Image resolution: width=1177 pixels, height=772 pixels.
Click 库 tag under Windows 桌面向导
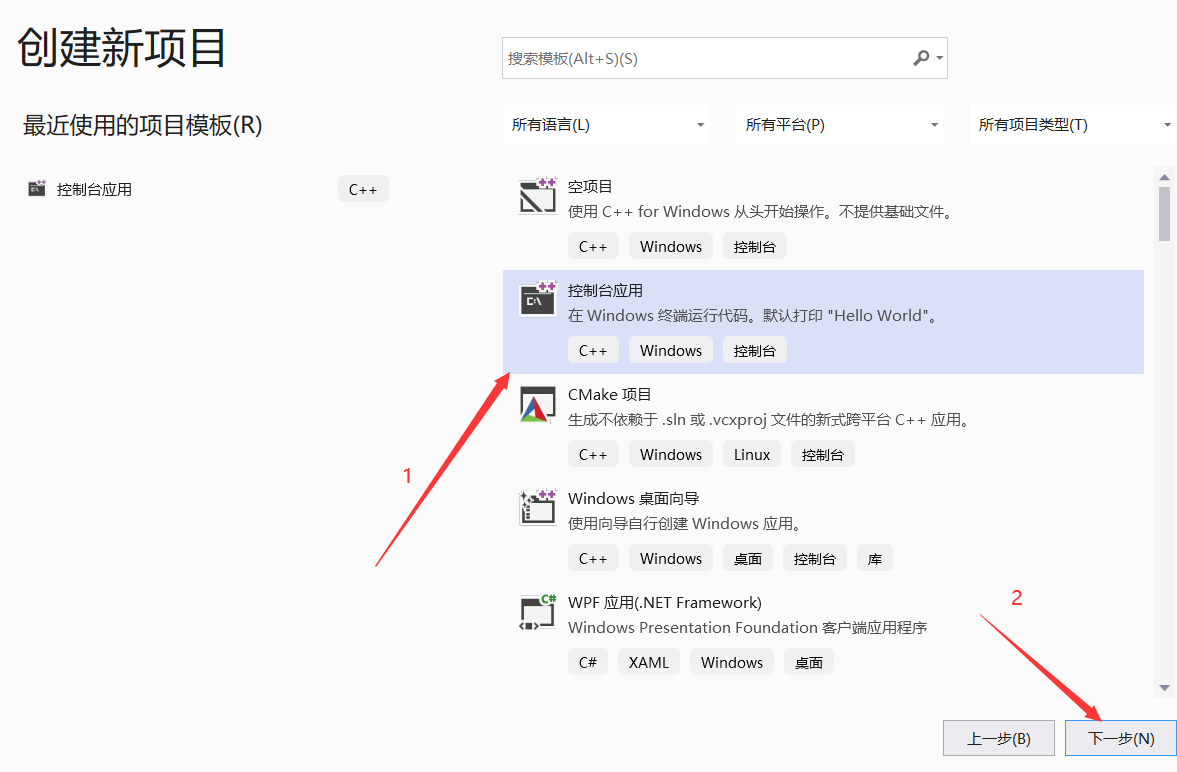point(874,559)
